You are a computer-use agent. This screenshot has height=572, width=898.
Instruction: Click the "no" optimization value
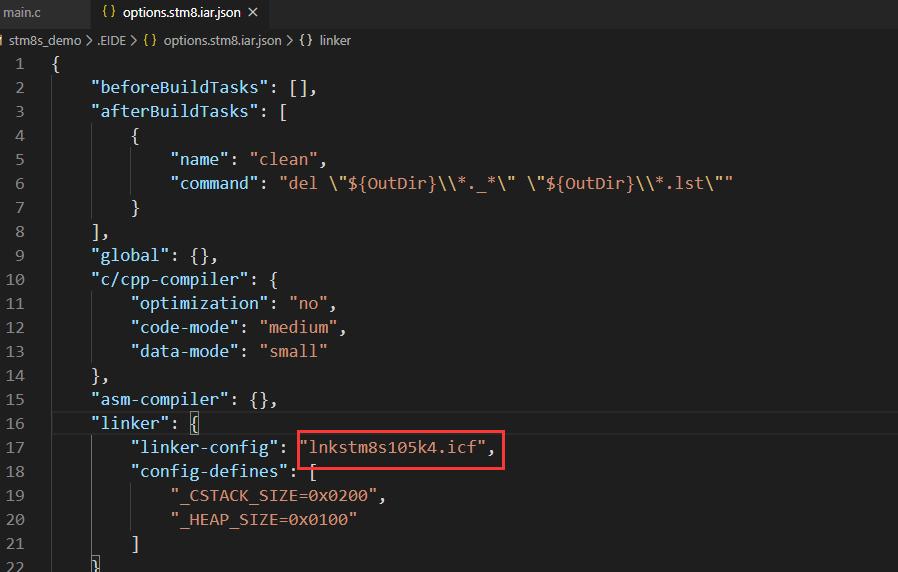coord(308,303)
